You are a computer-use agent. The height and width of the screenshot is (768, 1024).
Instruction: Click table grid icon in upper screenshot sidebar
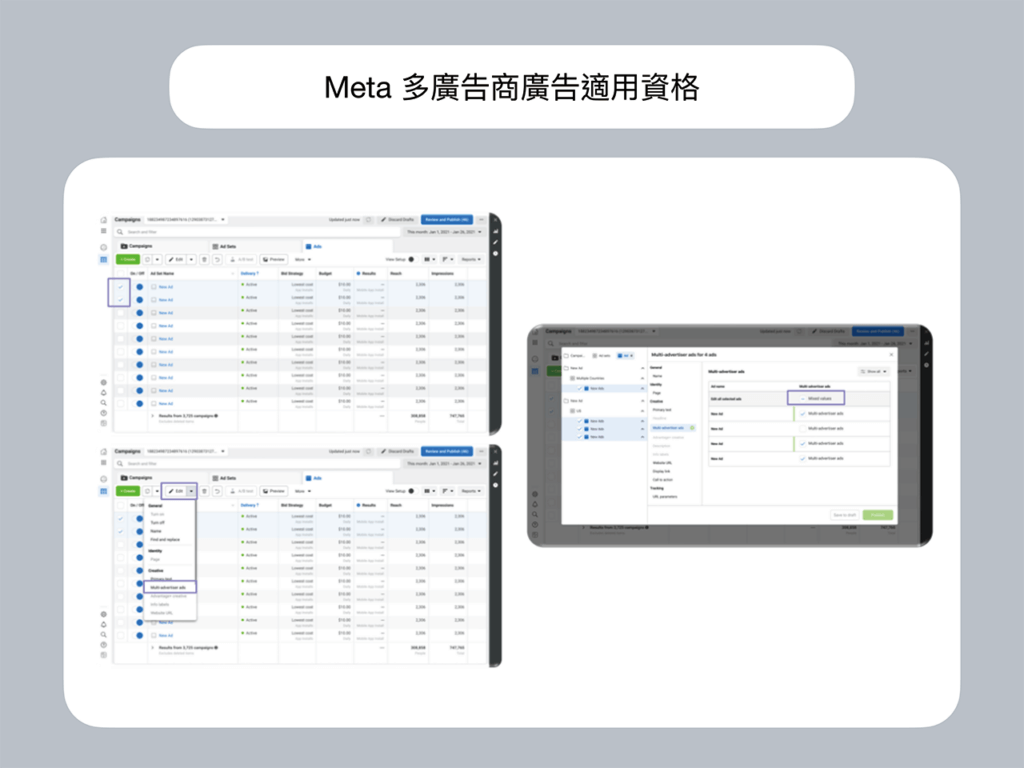(103, 259)
